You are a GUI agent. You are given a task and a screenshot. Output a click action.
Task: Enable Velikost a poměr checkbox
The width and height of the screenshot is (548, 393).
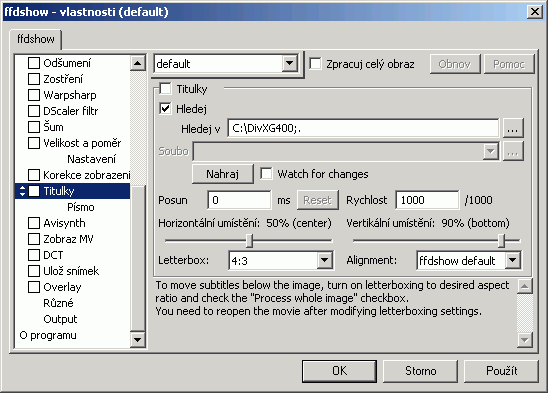pos(34,143)
